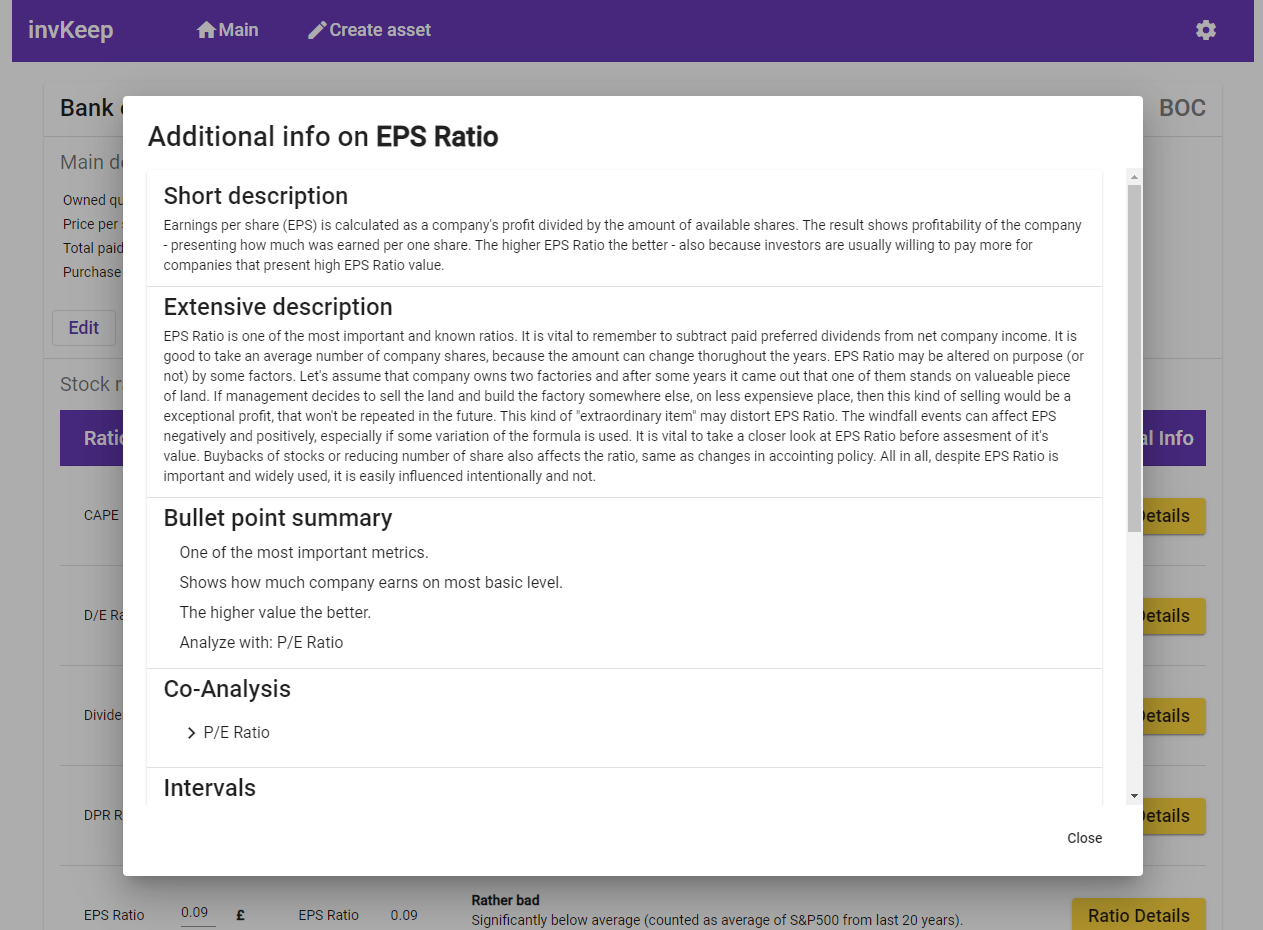Click the BOC ticker label
Viewport: 1263px width, 930px height.
tap(1182, 108)
